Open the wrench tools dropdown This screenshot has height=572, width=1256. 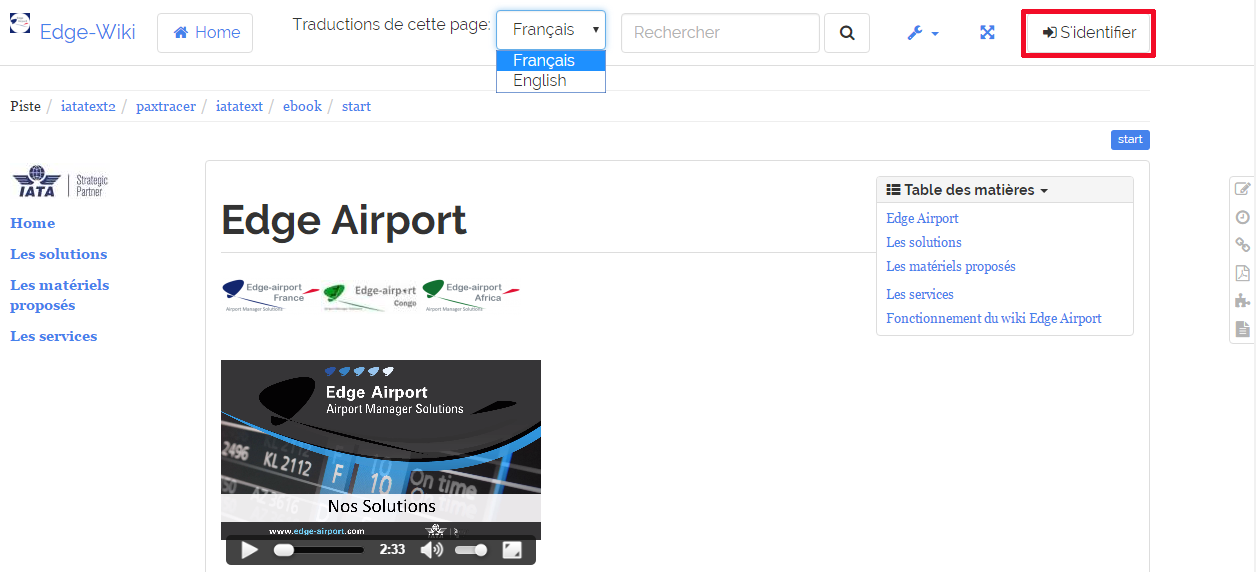(922, 33)
